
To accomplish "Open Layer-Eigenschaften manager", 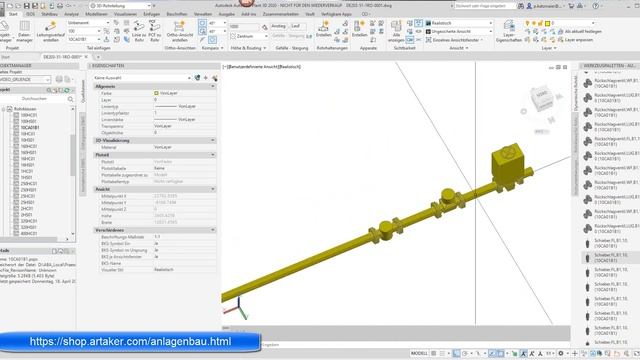I will [509, 31].
